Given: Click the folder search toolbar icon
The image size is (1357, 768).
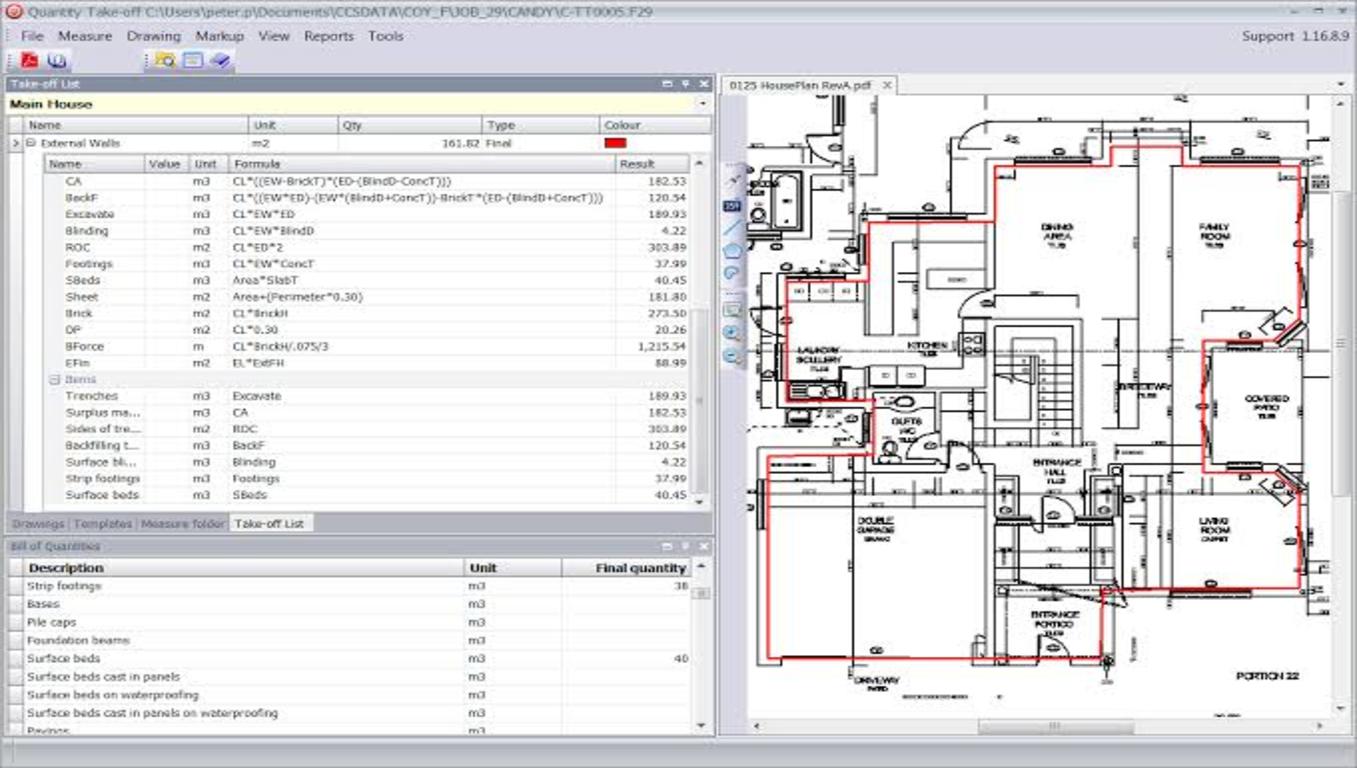Looking at the screenshot, I should (163, 61).
